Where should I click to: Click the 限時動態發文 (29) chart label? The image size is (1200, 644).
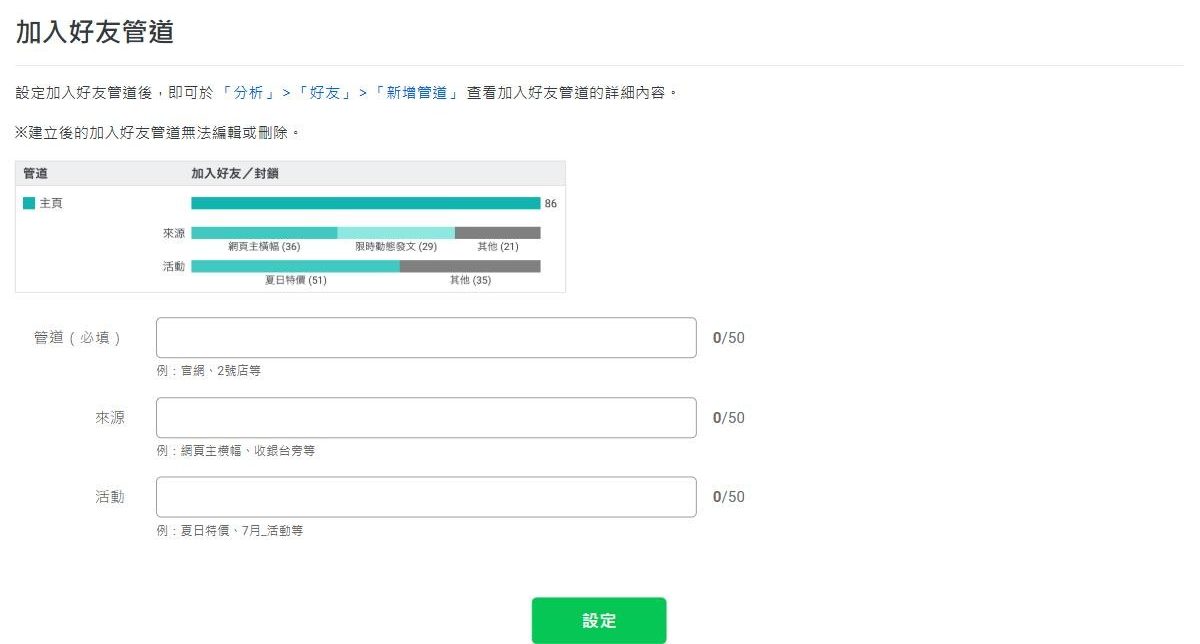[x=396, y=246]
